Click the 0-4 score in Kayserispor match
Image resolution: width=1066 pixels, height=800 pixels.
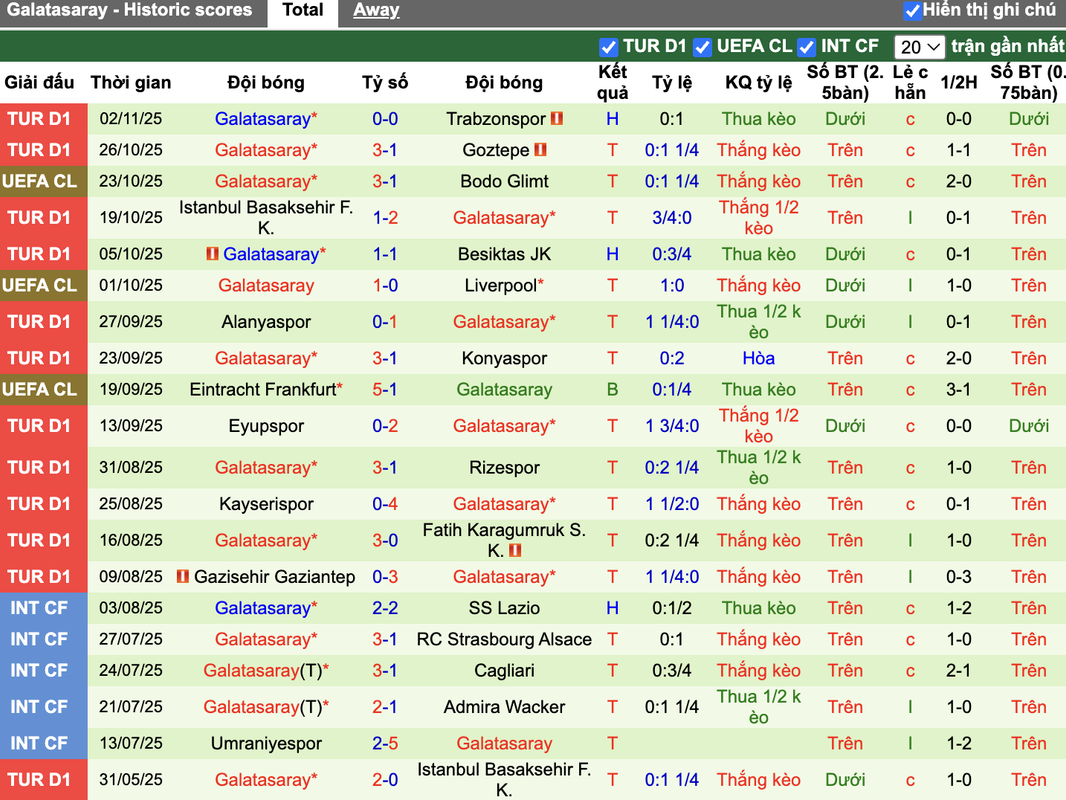coord(385,504)
